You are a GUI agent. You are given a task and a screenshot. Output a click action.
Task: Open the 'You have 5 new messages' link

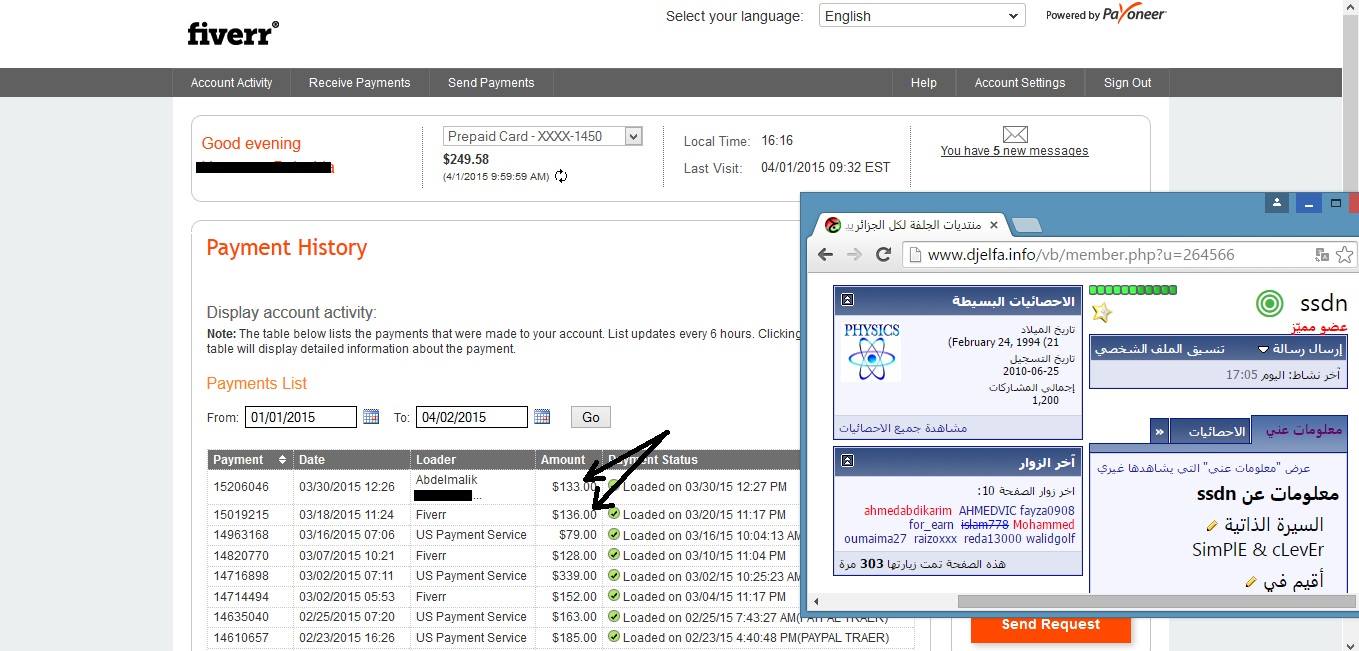coord(1014,151)
